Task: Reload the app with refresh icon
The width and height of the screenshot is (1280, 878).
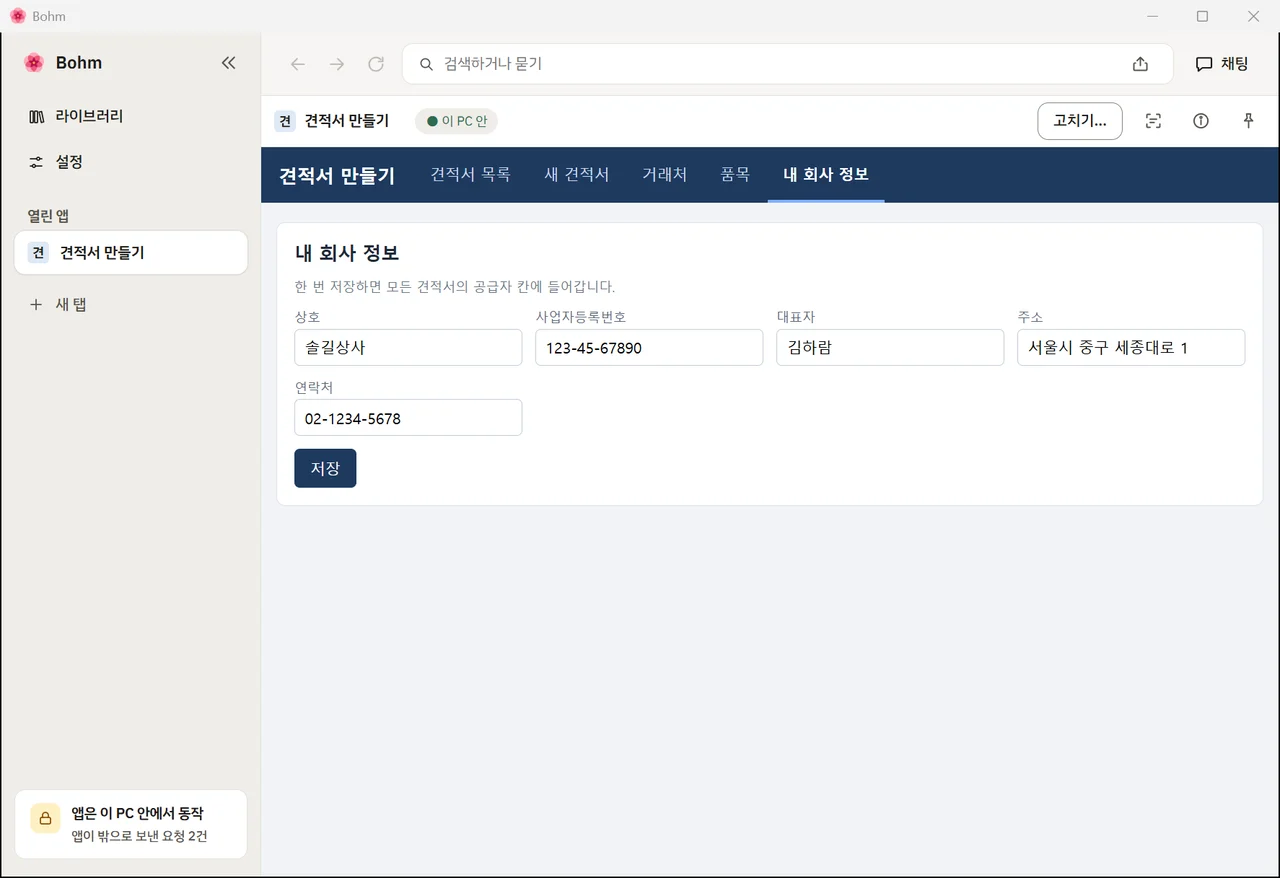Action: pos(376,64)
